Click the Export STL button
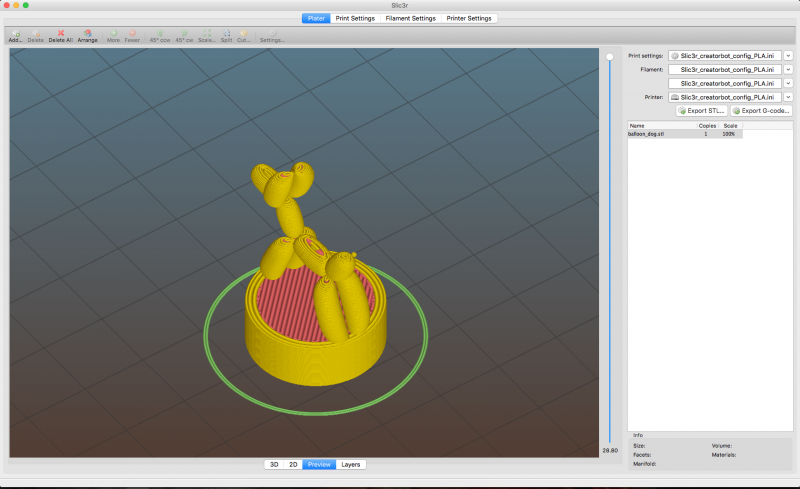 click(x=701, y=111)
